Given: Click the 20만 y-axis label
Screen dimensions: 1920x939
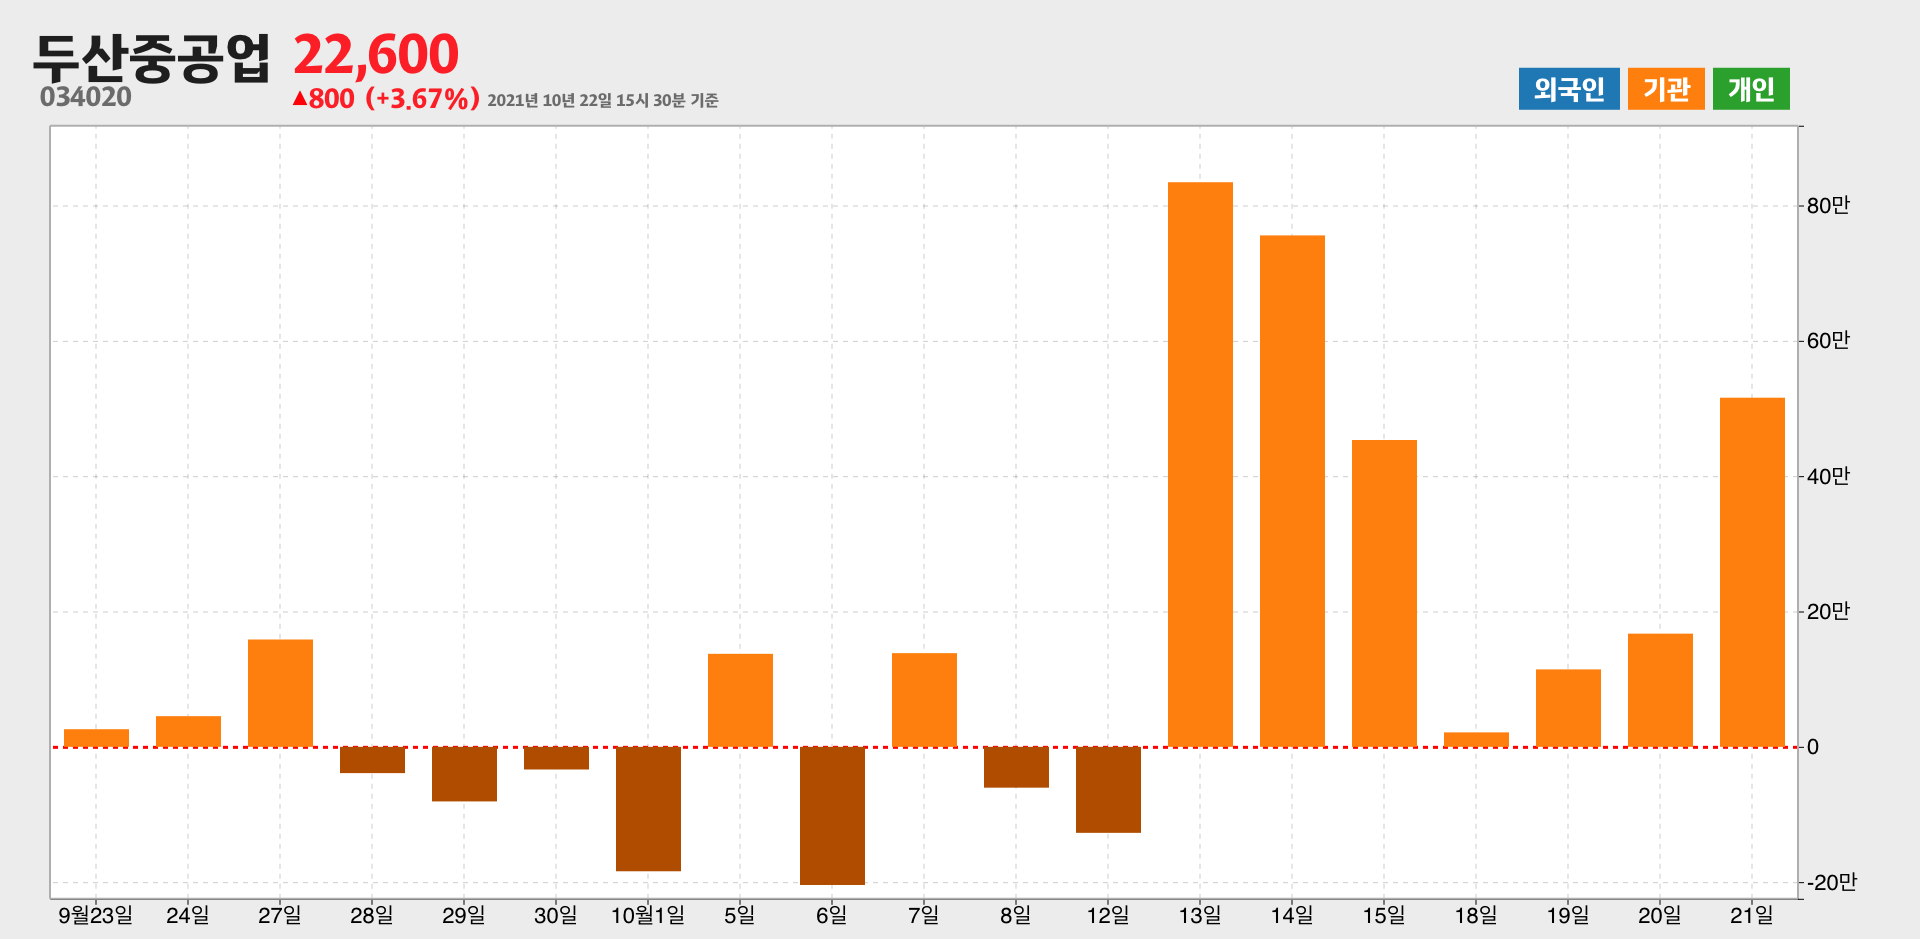Looking at the screenshot, I should coord(1828,612).
